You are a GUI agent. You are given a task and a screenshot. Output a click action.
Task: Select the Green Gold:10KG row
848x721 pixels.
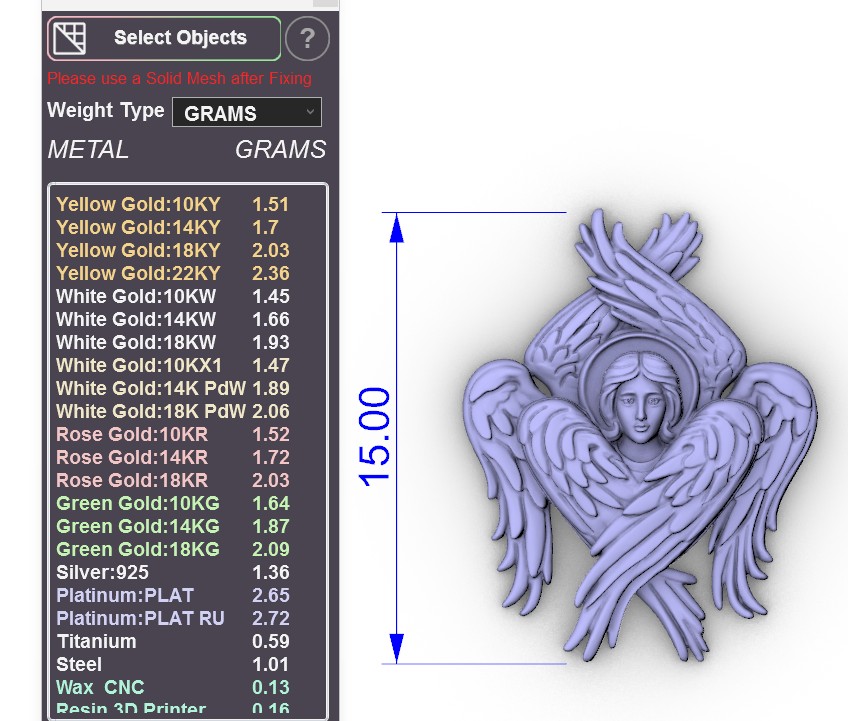click(x=173, y=503)
